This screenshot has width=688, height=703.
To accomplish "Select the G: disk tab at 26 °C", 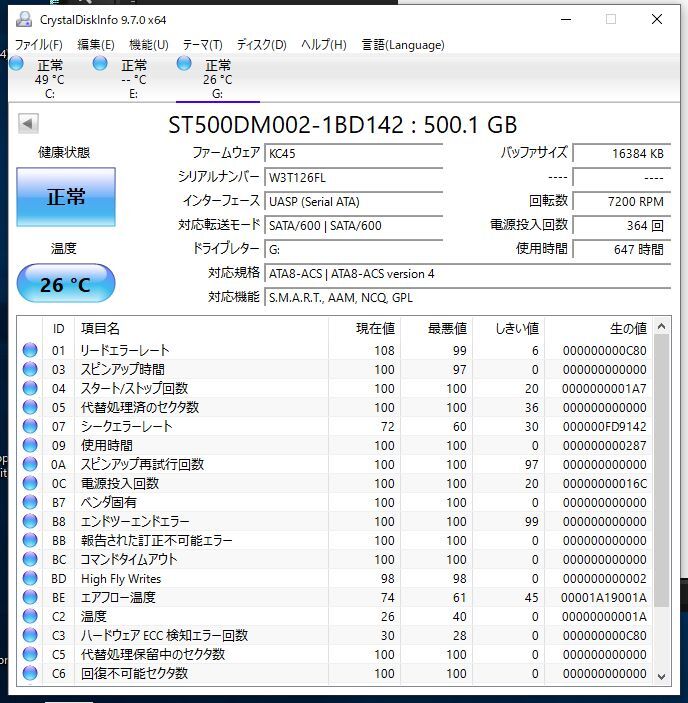I will (x=218, y=79).
